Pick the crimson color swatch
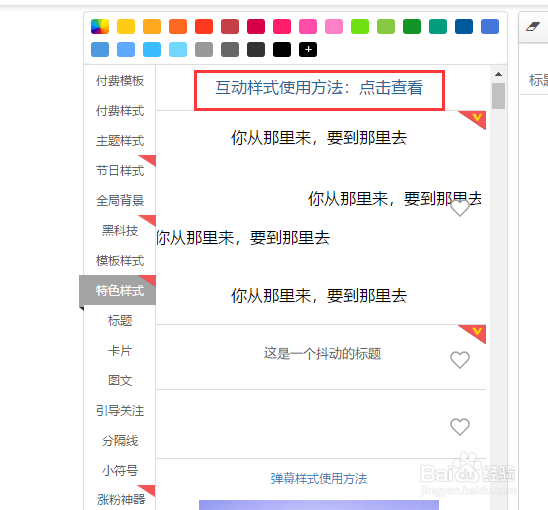This screenshot has height=510, width=548. click(256, 27)
